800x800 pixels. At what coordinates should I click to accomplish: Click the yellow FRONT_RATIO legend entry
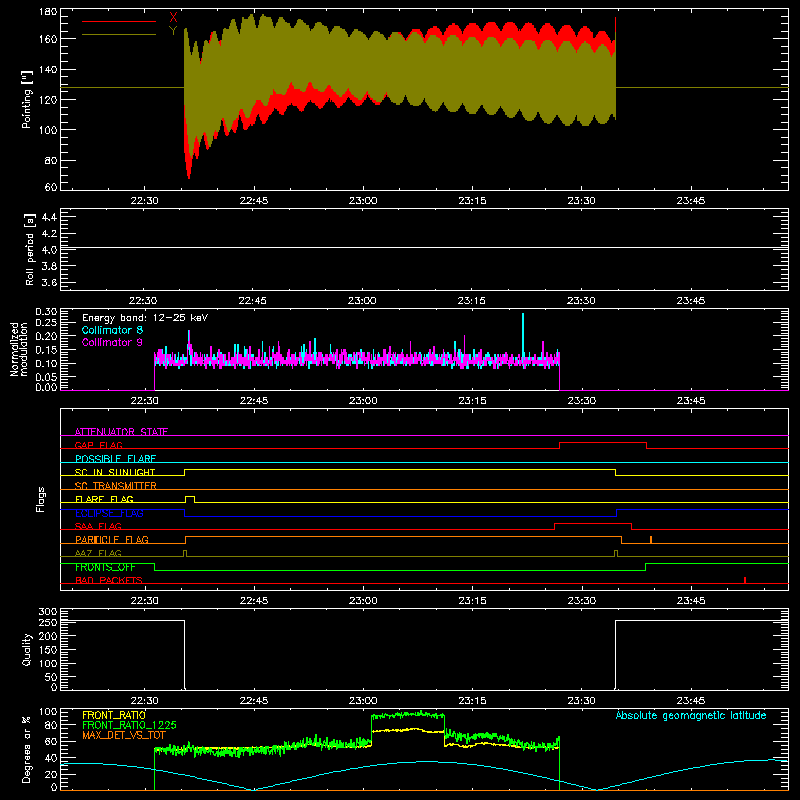[114, 715]
